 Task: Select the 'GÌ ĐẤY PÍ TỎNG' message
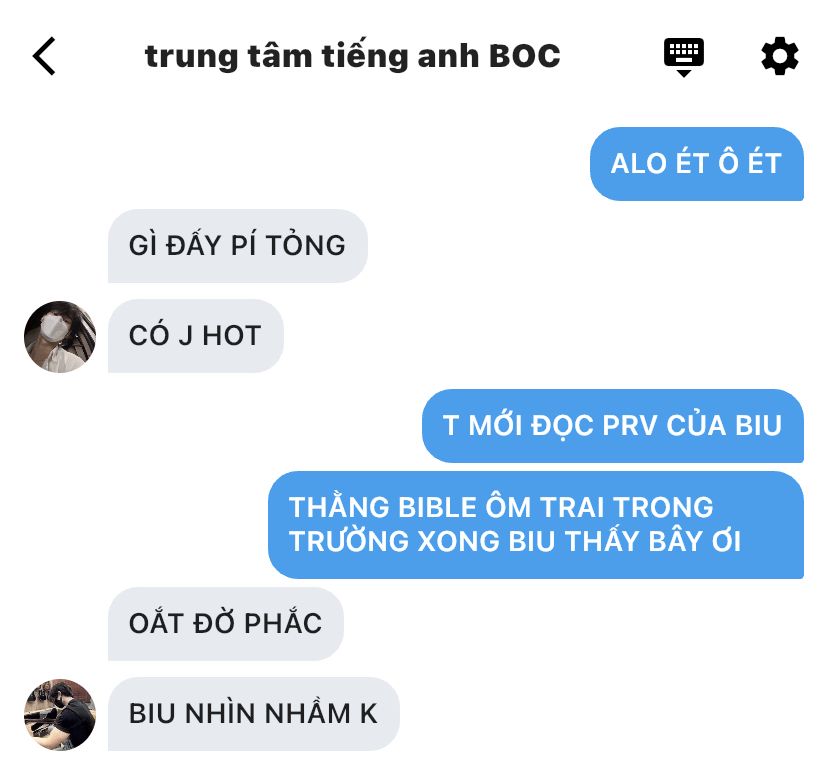point(238,246)
